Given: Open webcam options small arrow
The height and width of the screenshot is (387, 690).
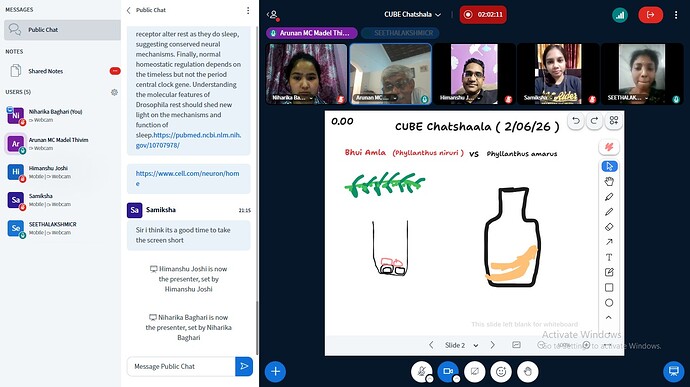Looking at the screenshot, I should coord(456,379).
